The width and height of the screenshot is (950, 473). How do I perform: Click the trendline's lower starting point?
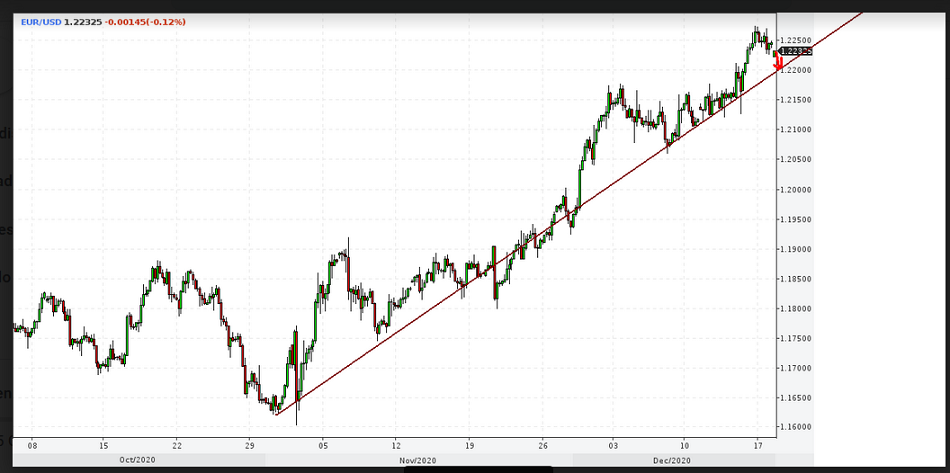pyautogui.click(x=277, y=413)
